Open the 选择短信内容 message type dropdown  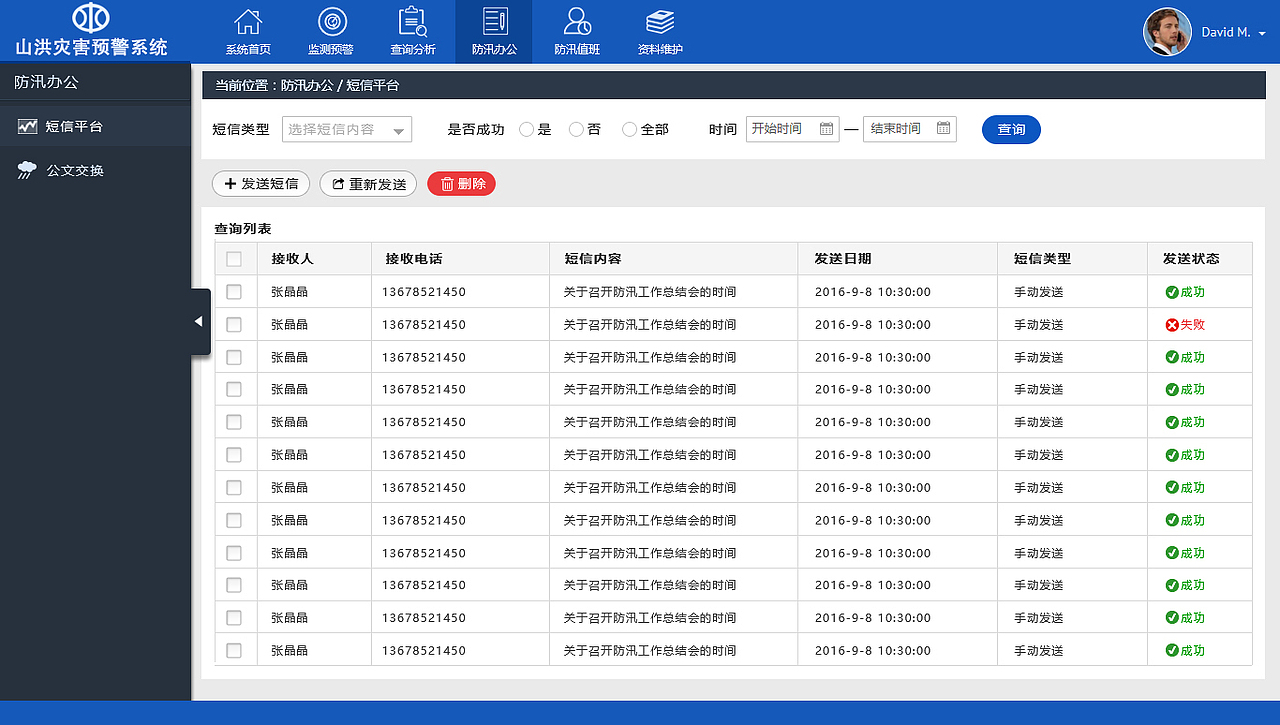346,129
